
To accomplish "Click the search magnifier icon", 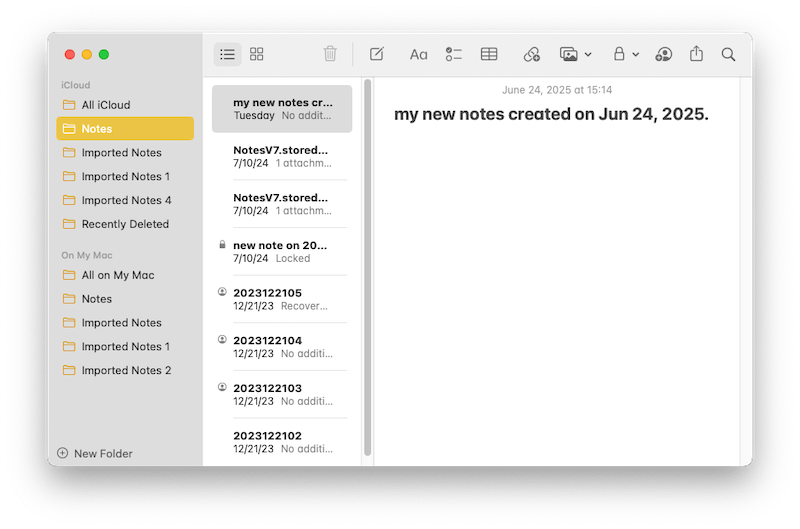I will (x=729, y=54).
